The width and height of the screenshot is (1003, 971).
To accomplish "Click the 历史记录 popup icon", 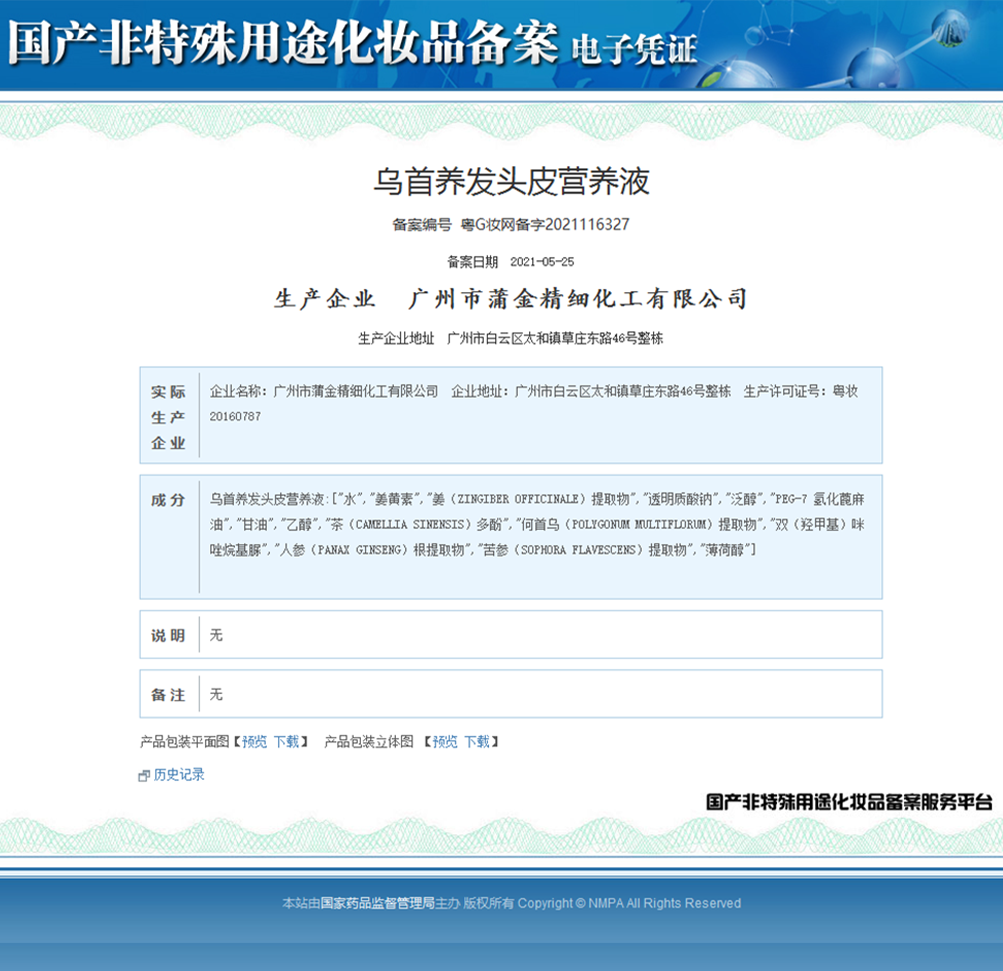I will [x=144, y=776].
